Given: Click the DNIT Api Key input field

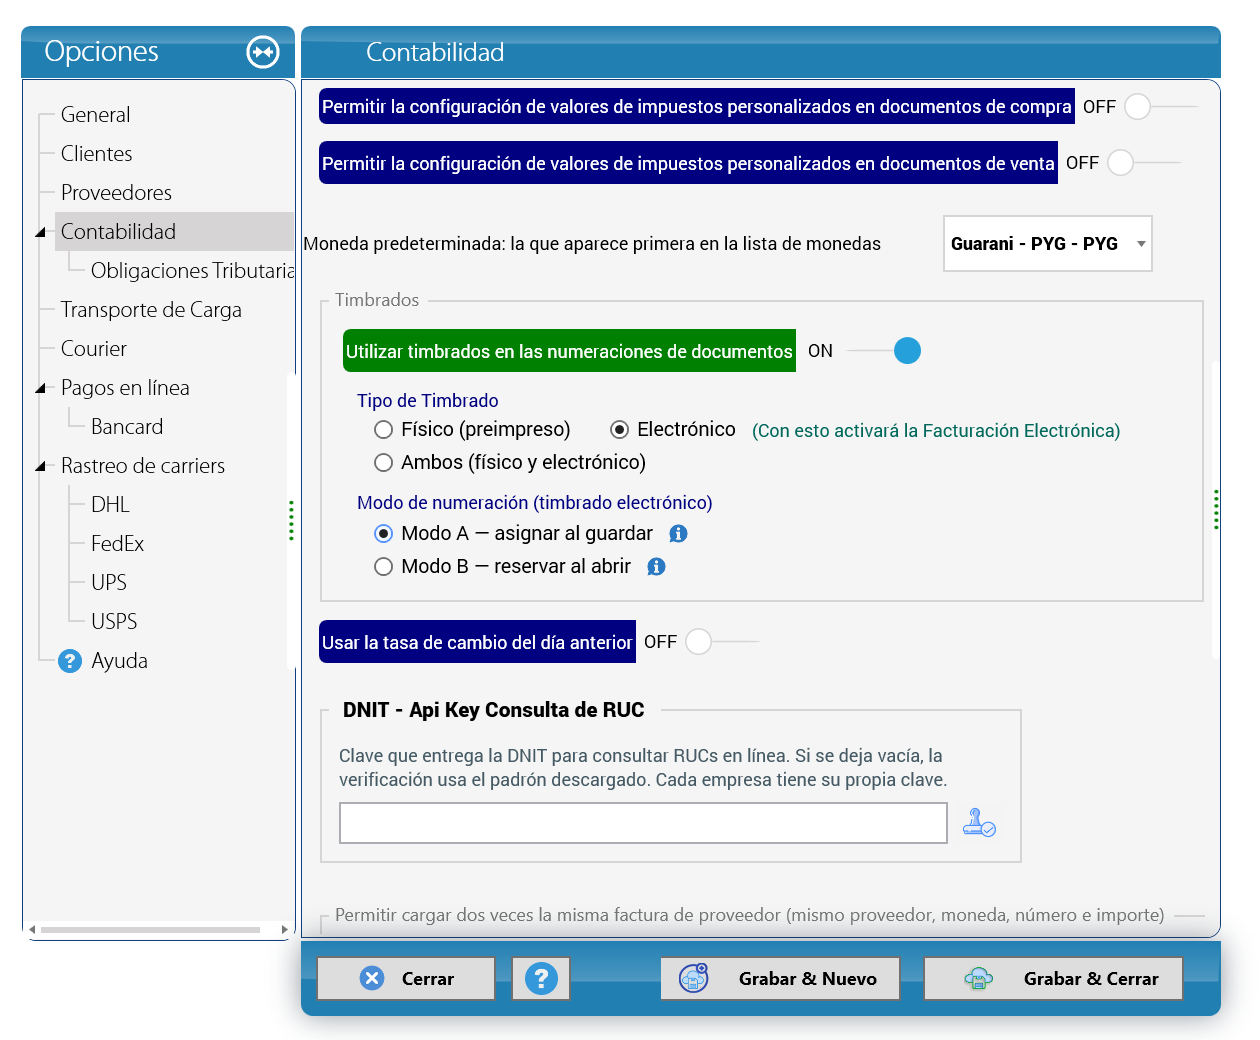Looking at the screenshot, I should point(643,823).
